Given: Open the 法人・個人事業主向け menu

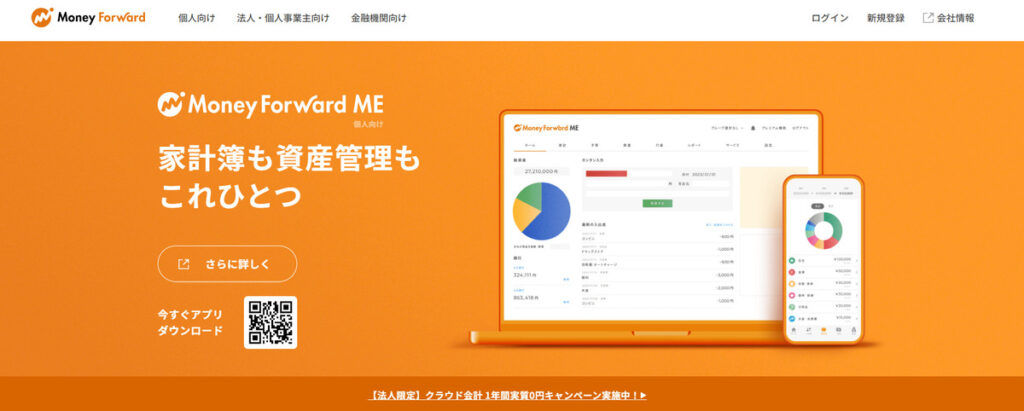Looking at the screenshot, I should click(x=283, y=18).
